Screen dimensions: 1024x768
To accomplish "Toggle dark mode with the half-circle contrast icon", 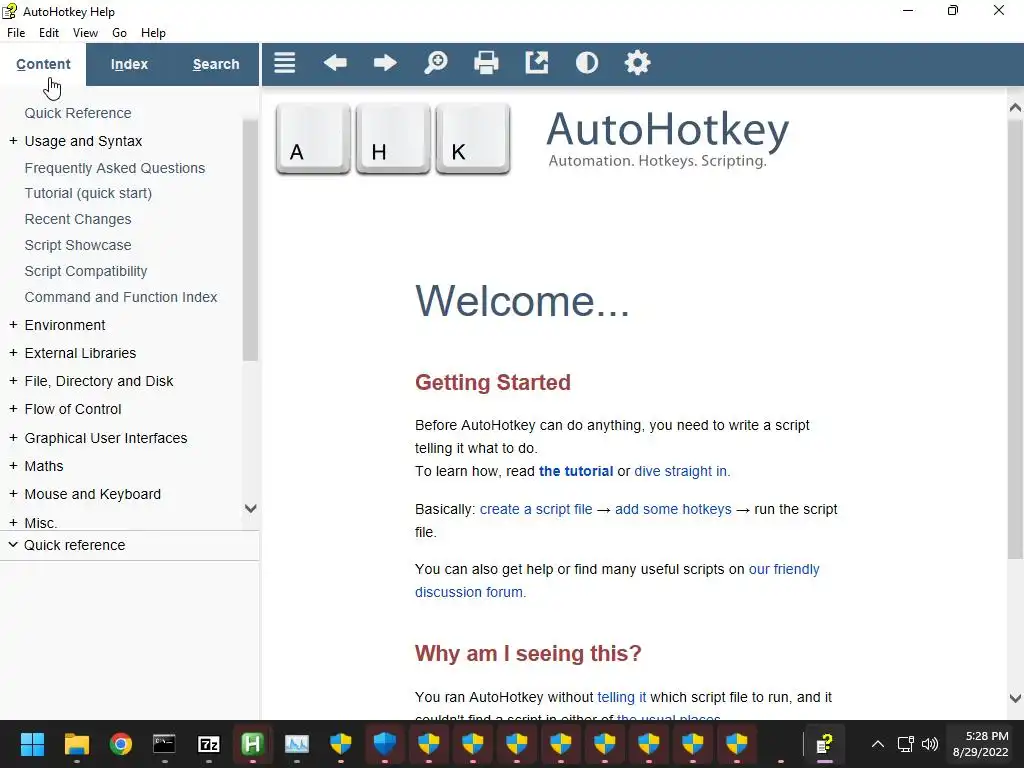I will coord(587,63).
